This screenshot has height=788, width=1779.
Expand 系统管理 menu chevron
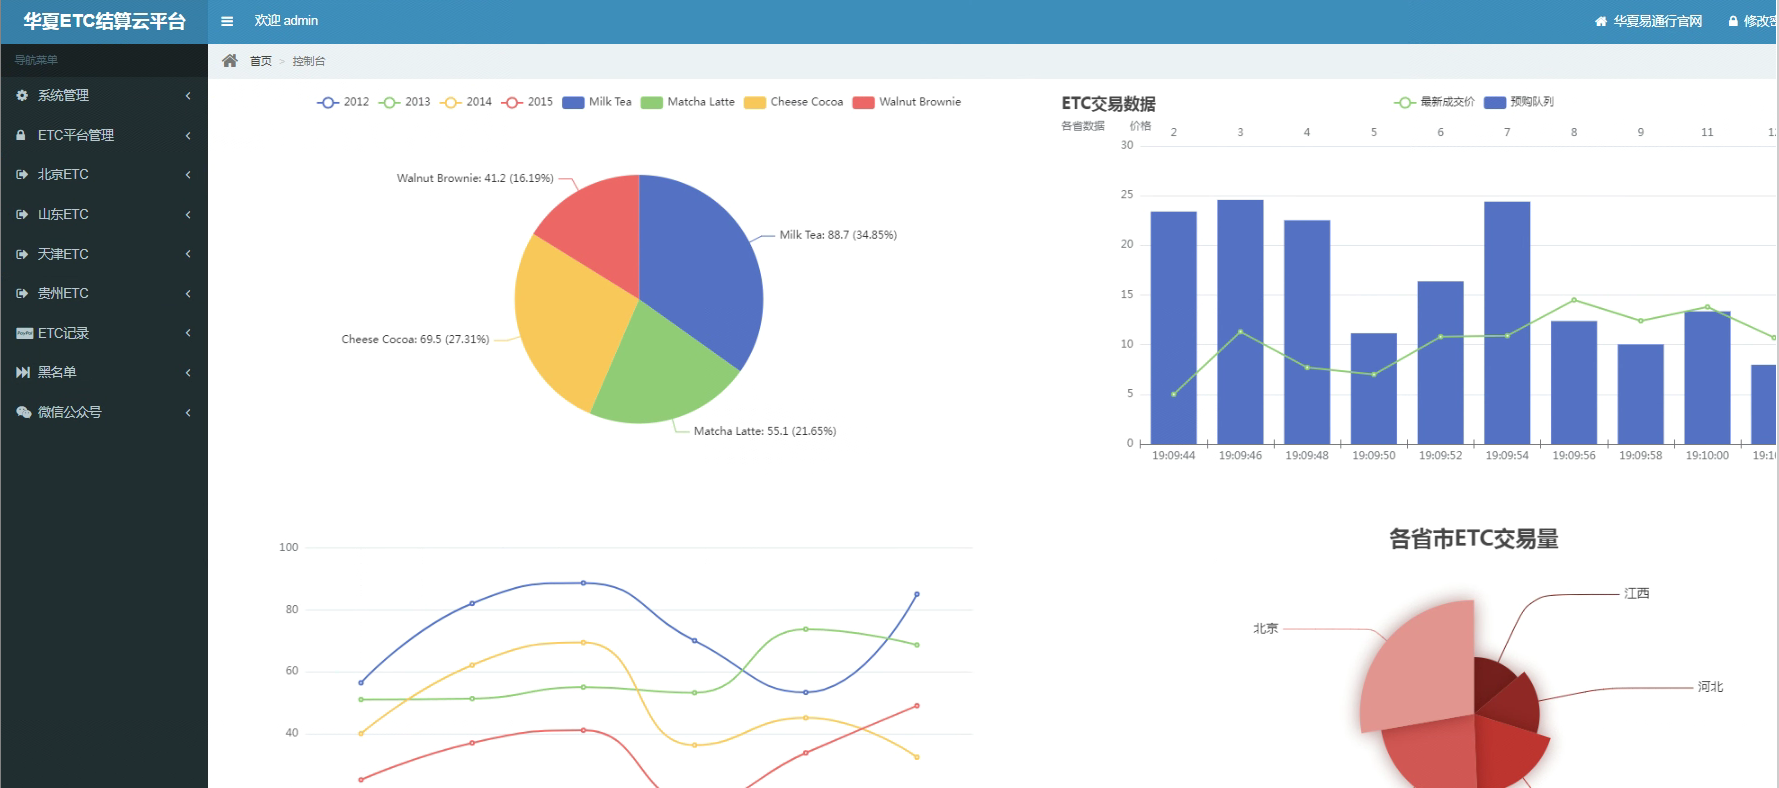coord(188,95)
